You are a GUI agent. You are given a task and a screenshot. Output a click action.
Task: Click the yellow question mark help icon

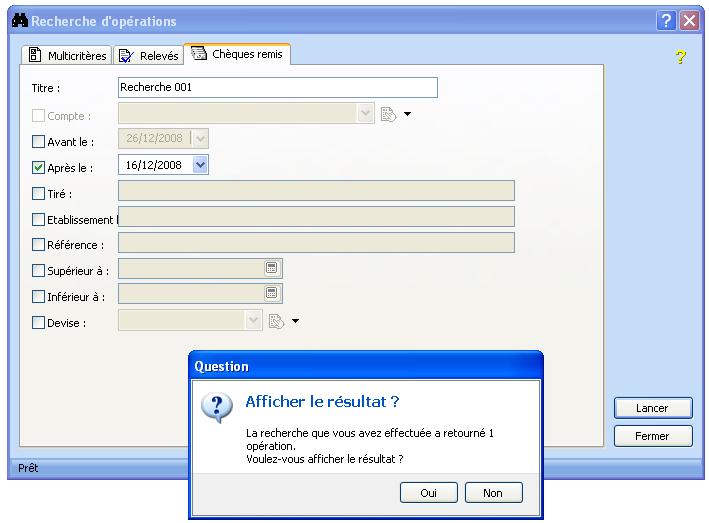click(681, 58)
